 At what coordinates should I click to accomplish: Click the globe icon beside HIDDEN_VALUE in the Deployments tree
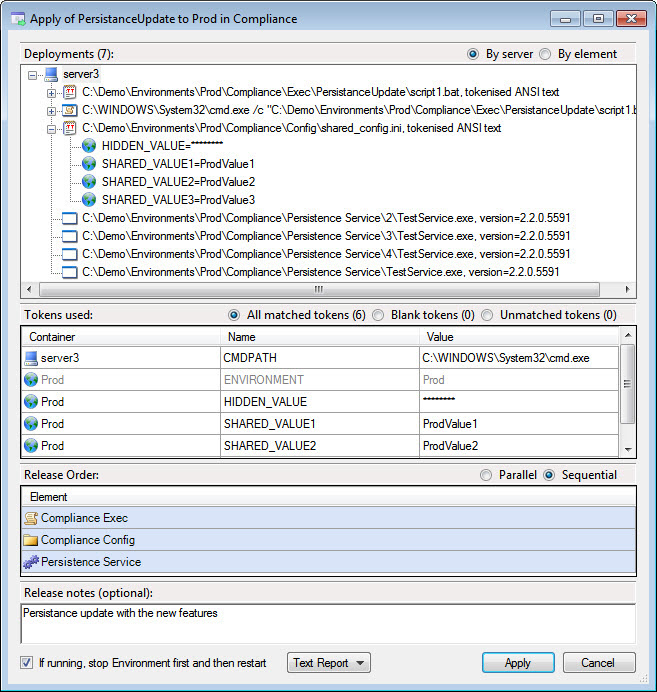tap(89, 146)
